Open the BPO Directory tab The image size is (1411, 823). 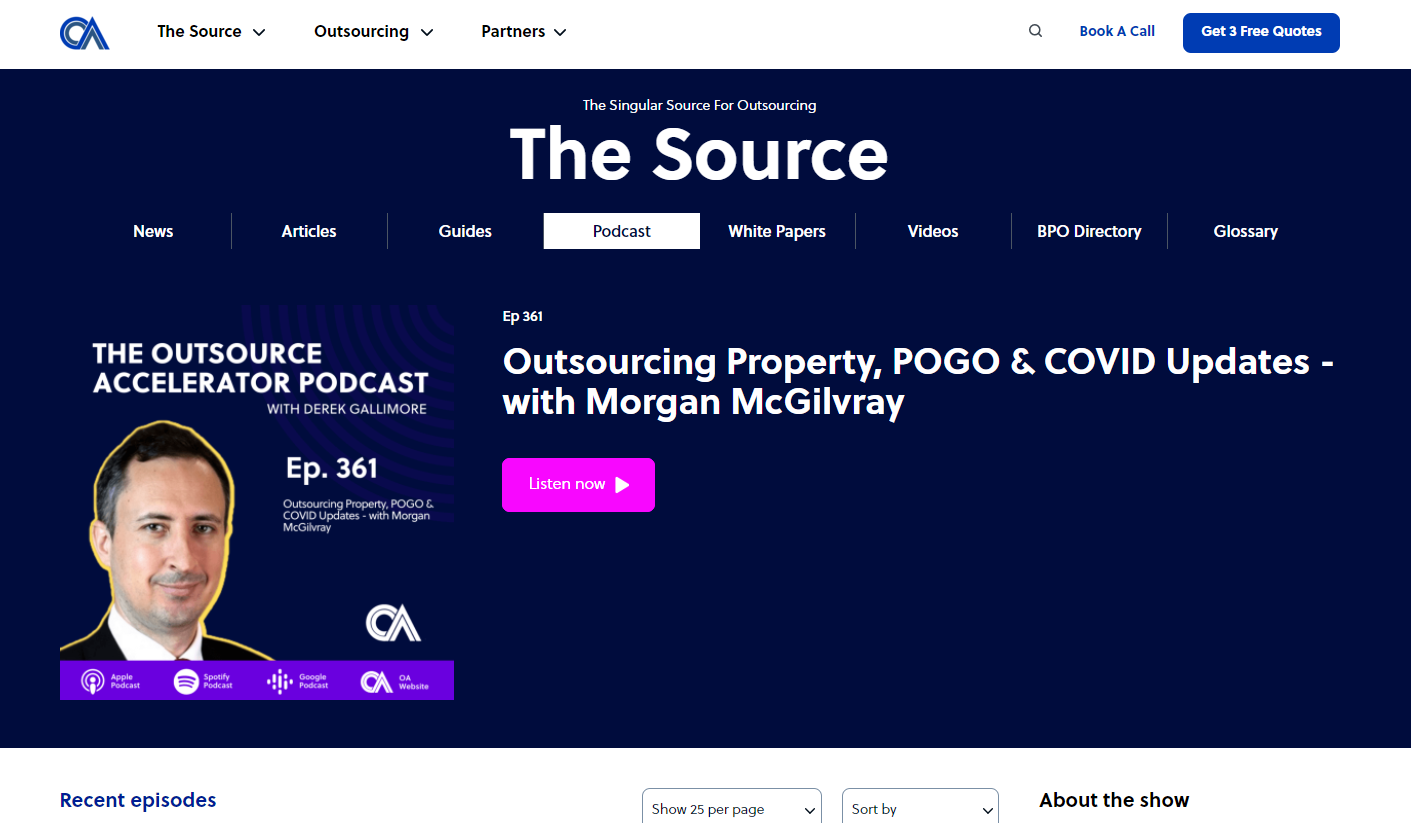tap(1089, 231)
